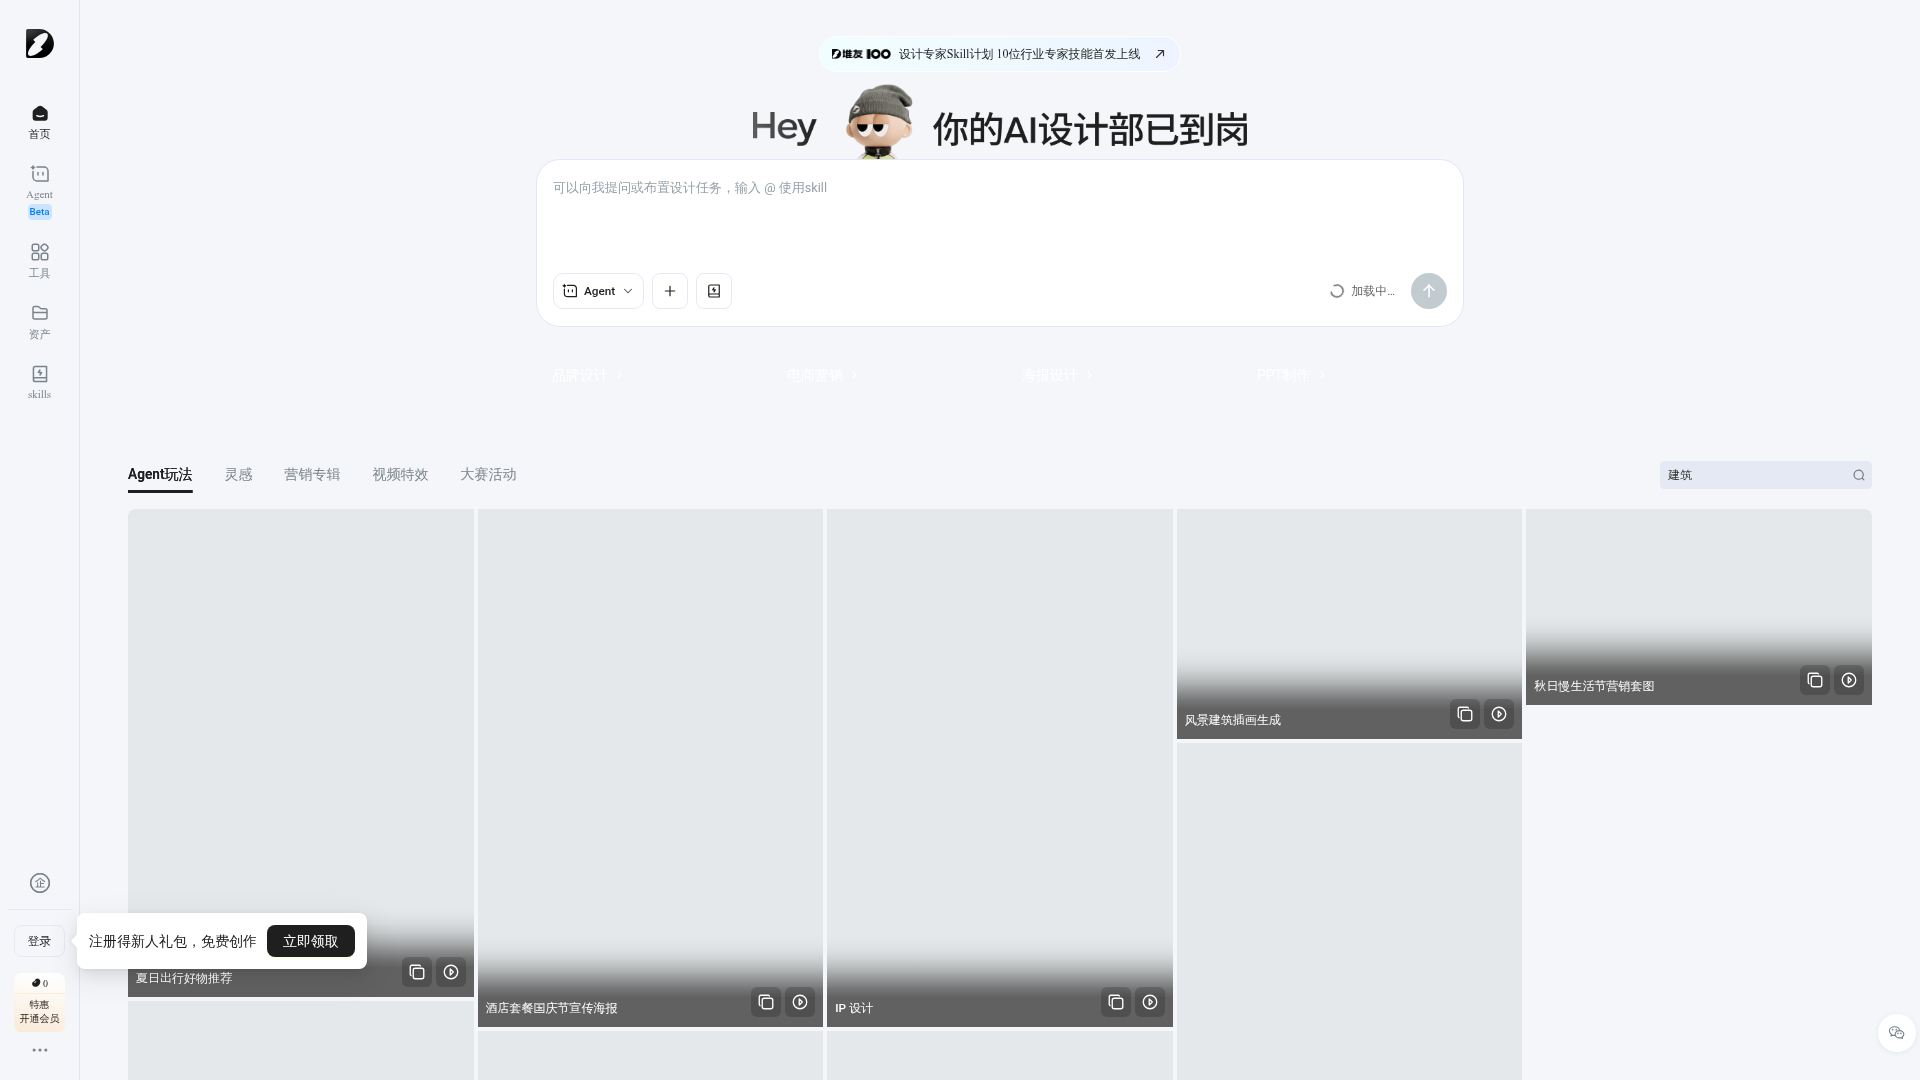Click the skill lightning icon button

point(714,291)
